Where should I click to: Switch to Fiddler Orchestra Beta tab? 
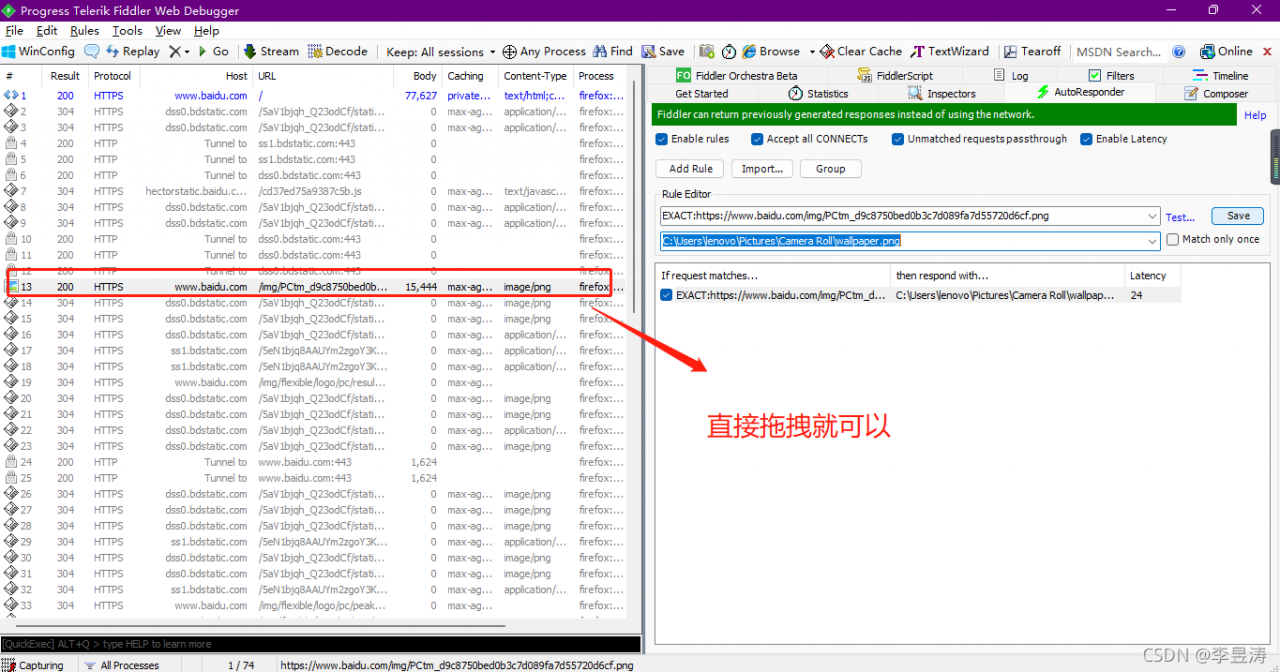[x=737, y=75]
